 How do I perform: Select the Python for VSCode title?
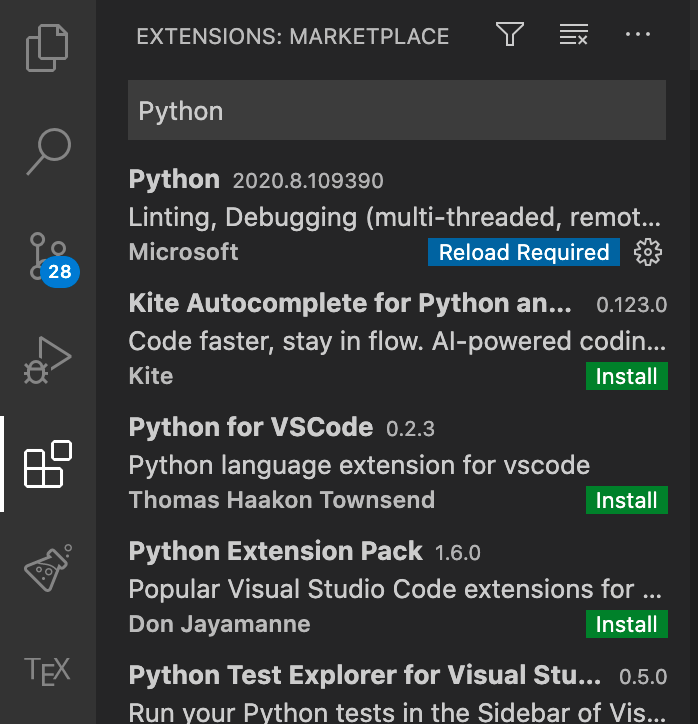tap(251, 427)
